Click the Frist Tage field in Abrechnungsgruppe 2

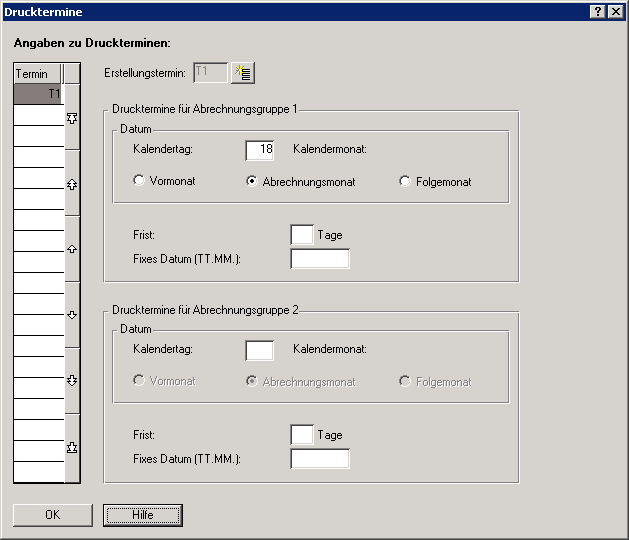coord(302,434)
